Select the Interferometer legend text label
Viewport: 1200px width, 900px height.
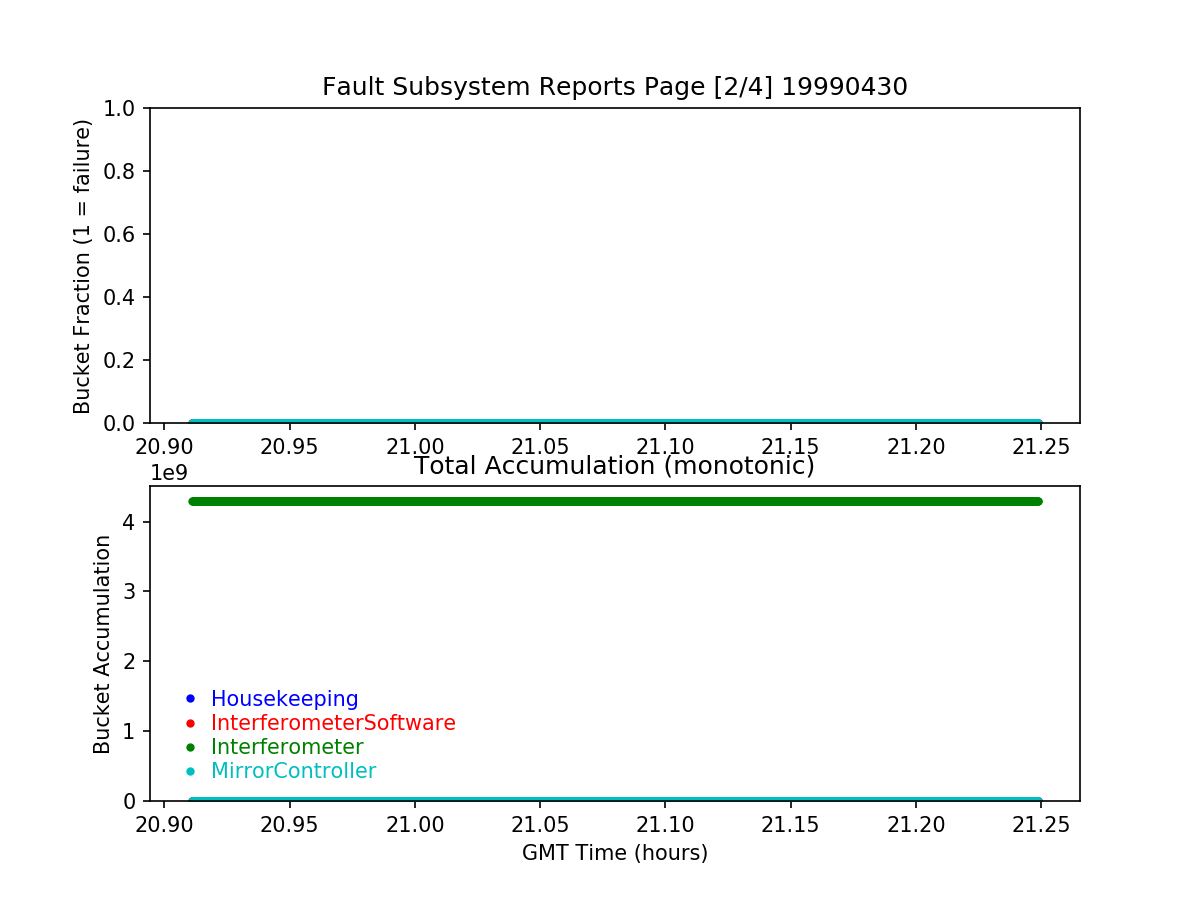click(287, 747)
